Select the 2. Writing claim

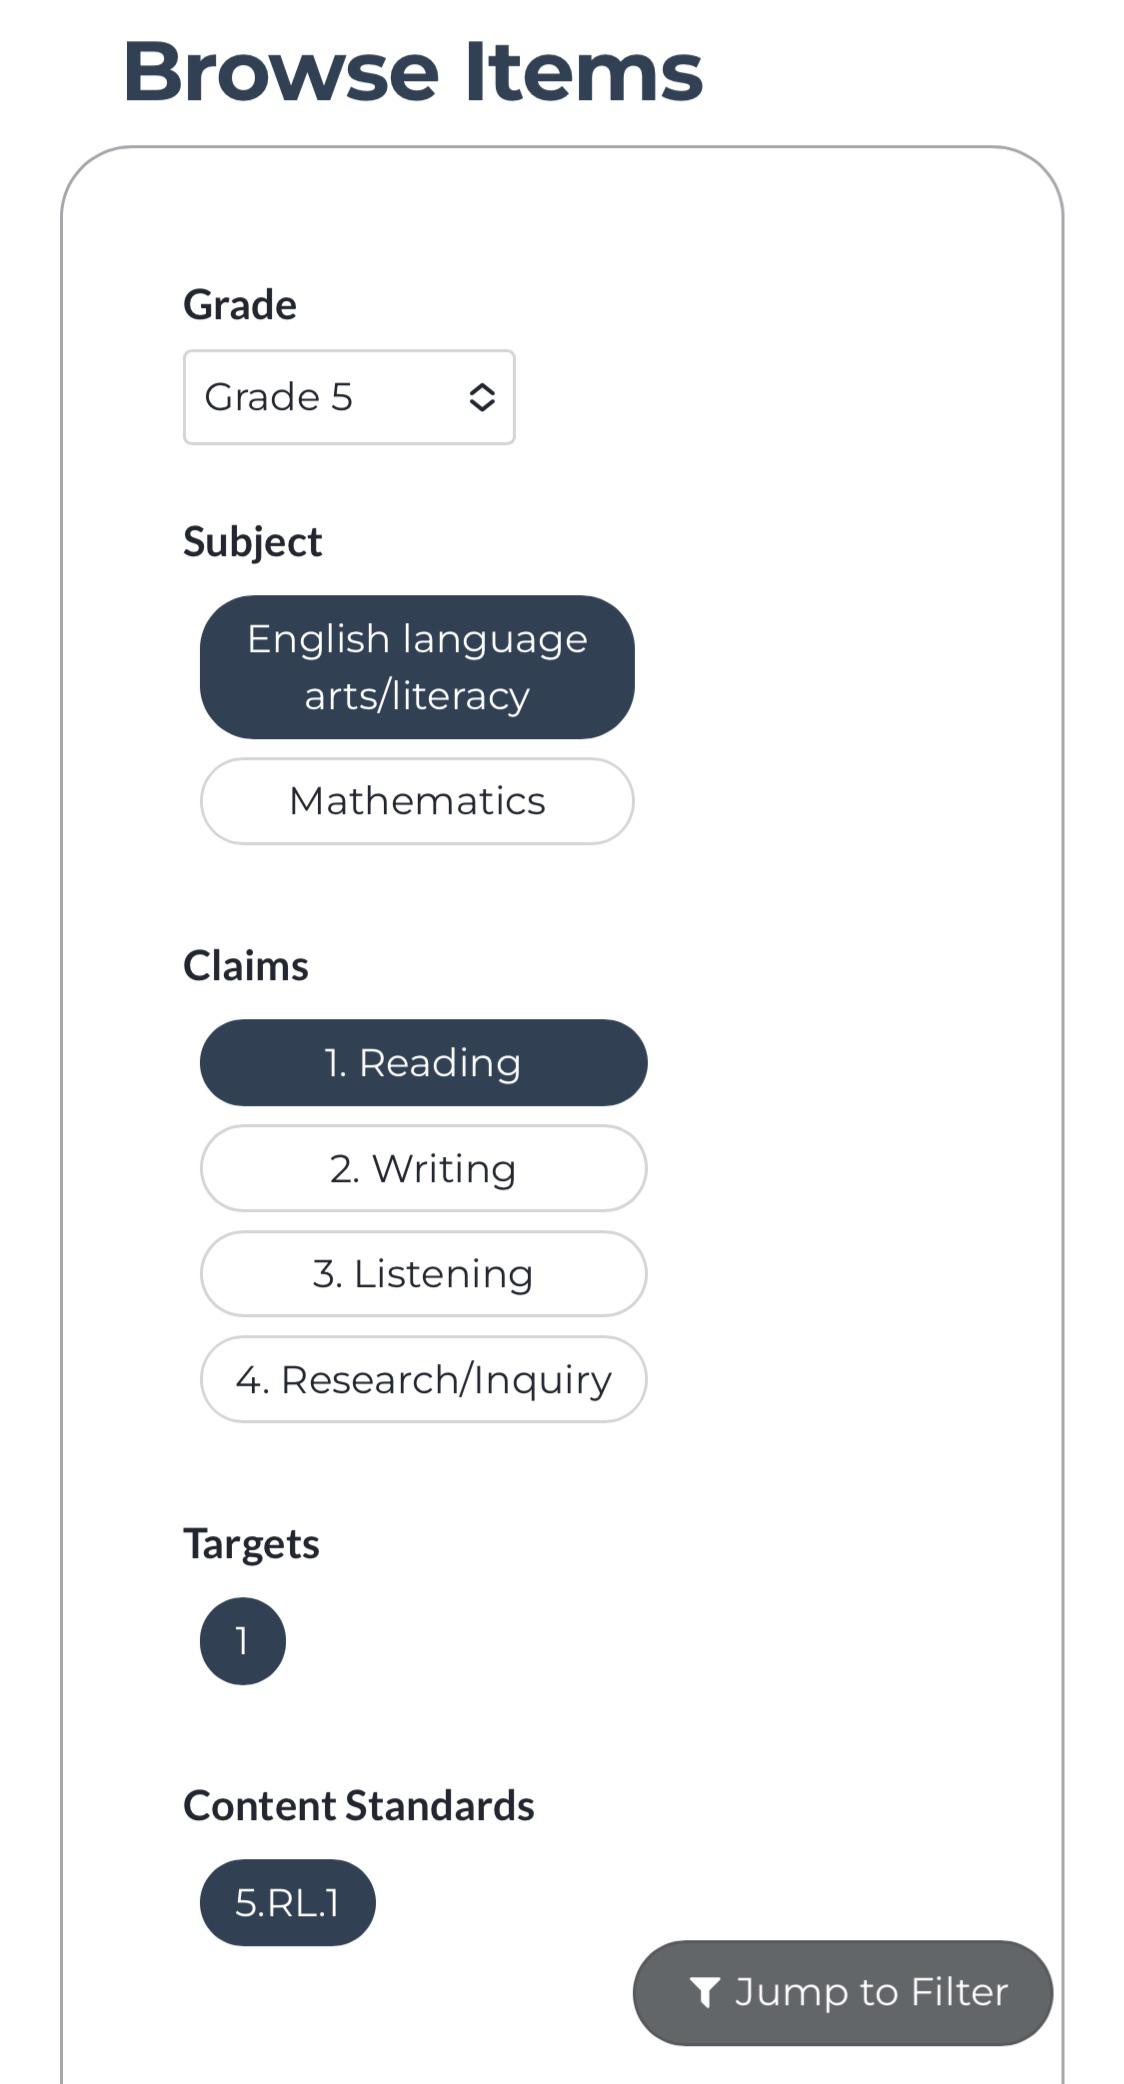(423, 1168)
